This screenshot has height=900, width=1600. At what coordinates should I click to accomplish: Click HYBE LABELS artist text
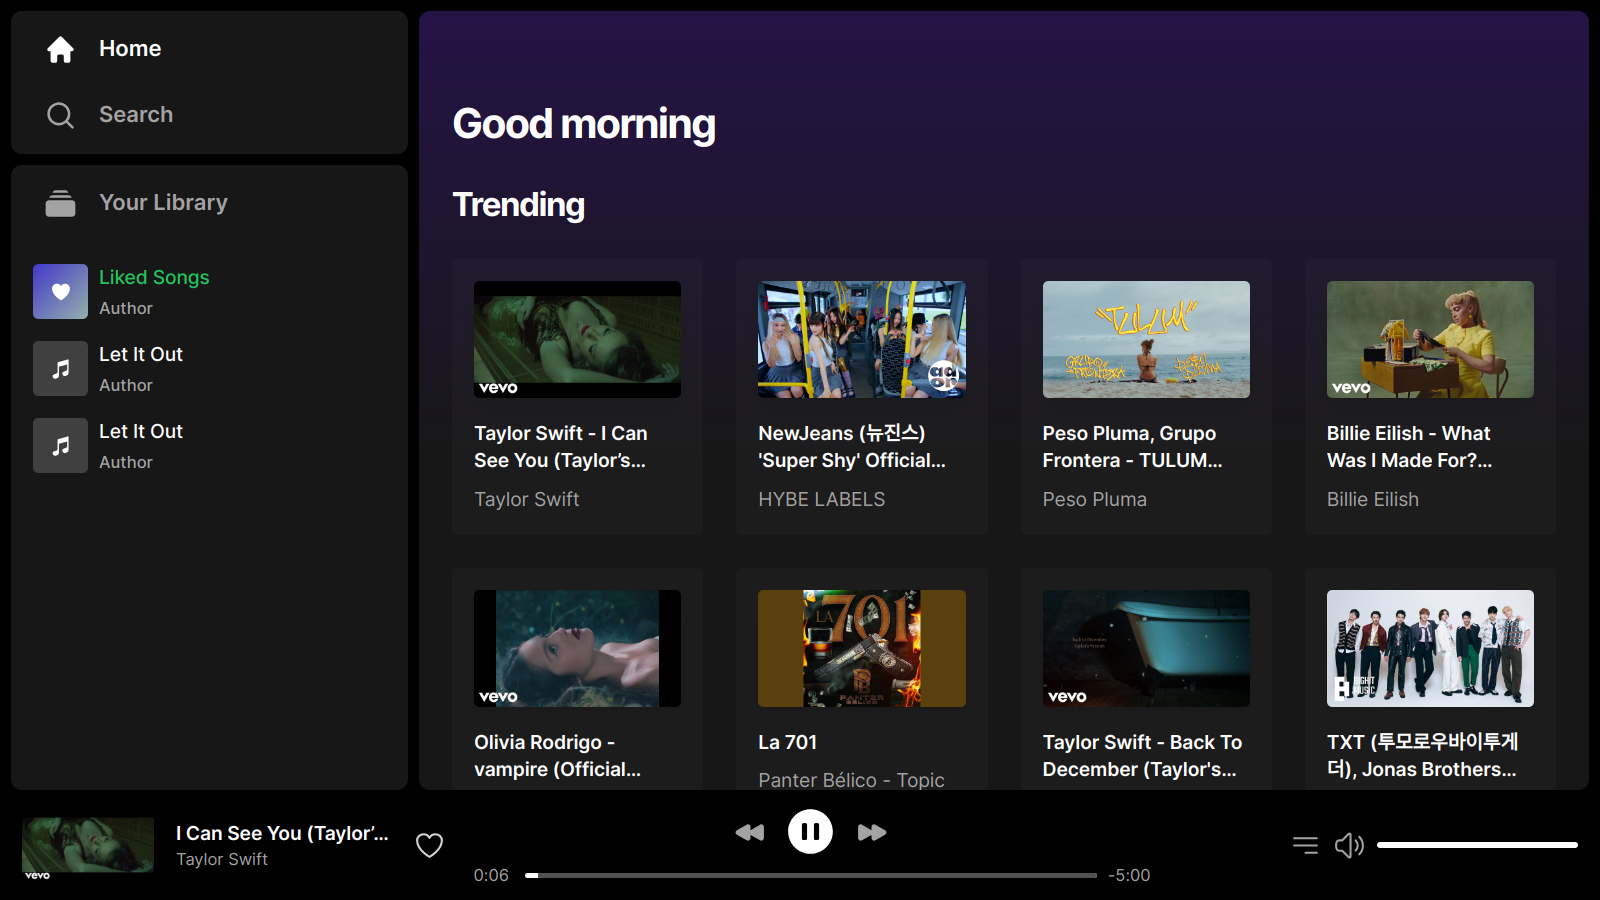coord(822,499)
